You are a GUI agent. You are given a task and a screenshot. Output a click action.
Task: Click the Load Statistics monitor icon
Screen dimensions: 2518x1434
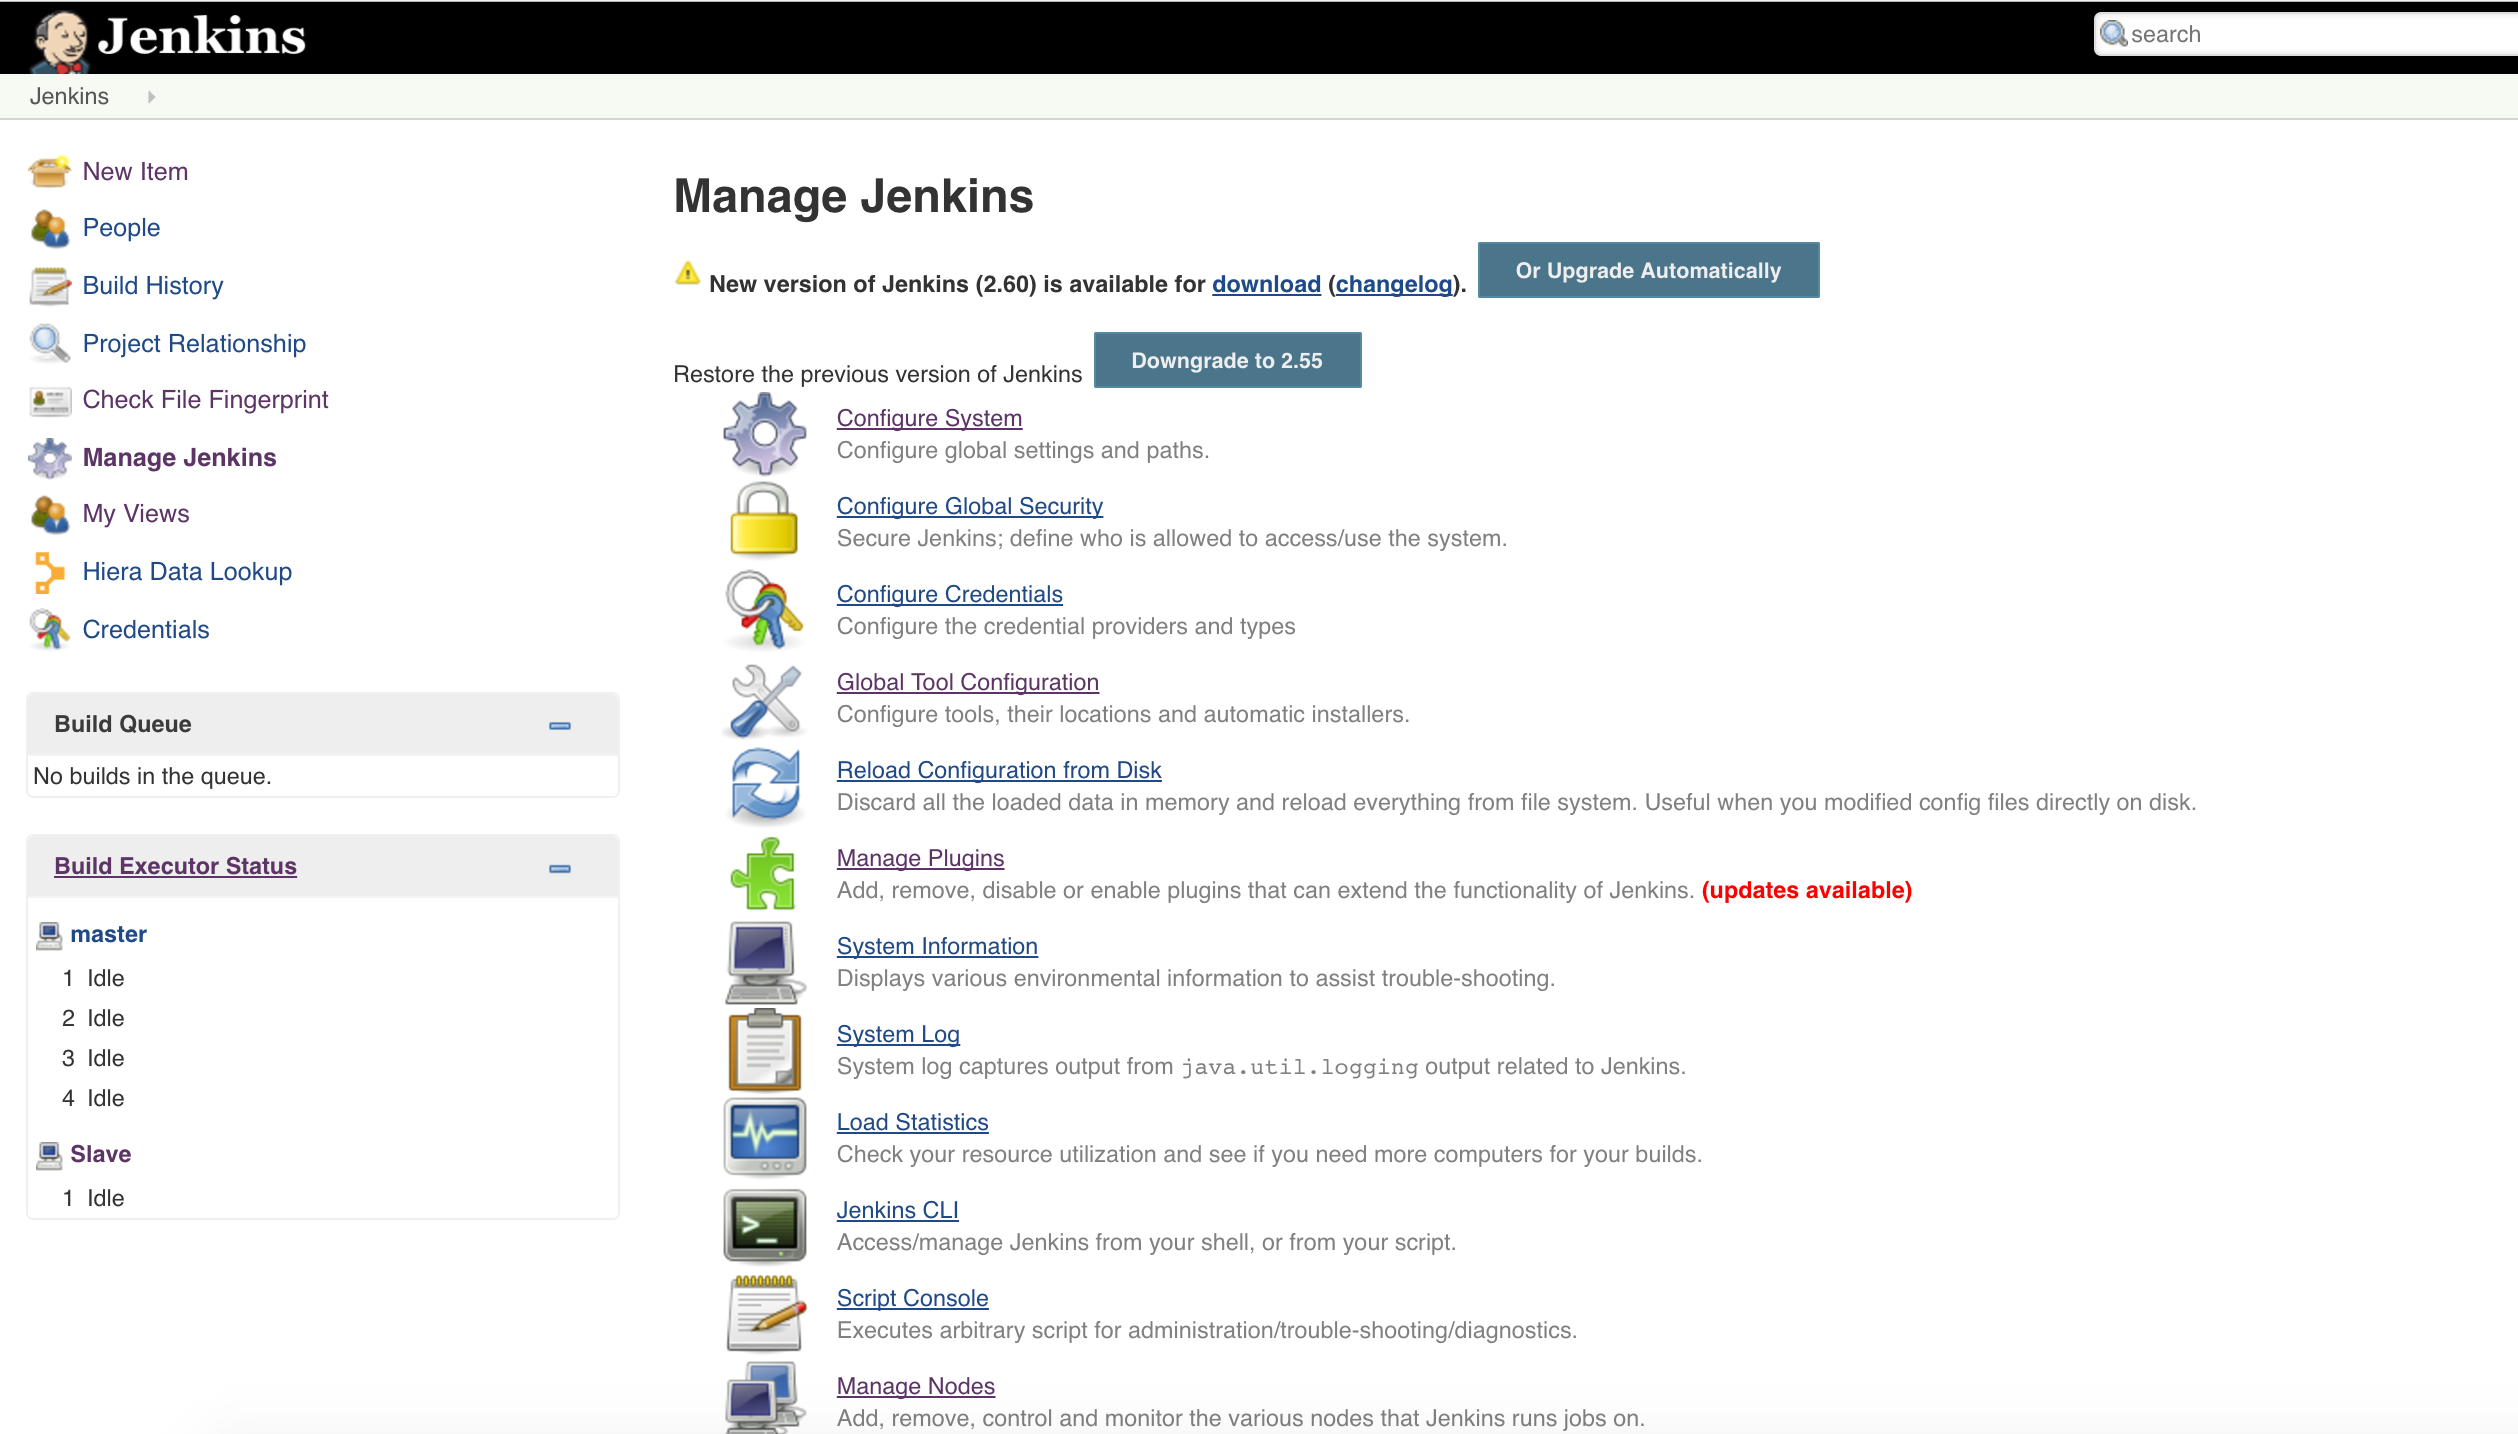pos(764,1137)
